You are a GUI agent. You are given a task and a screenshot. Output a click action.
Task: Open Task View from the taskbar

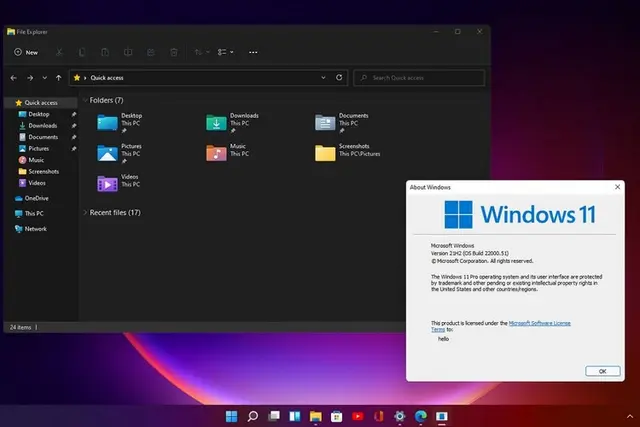click(274, 416)
